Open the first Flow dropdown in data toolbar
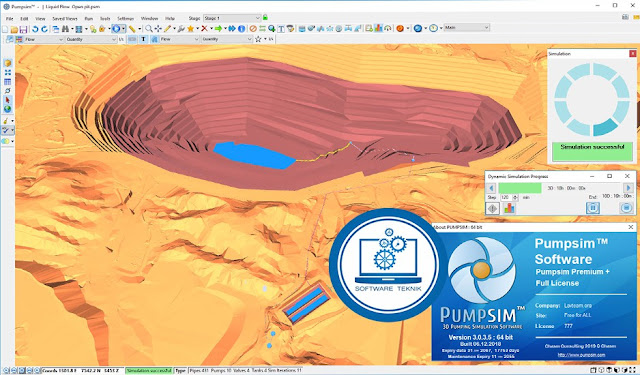This screenshot has height=375, width=640. [44, 40]
